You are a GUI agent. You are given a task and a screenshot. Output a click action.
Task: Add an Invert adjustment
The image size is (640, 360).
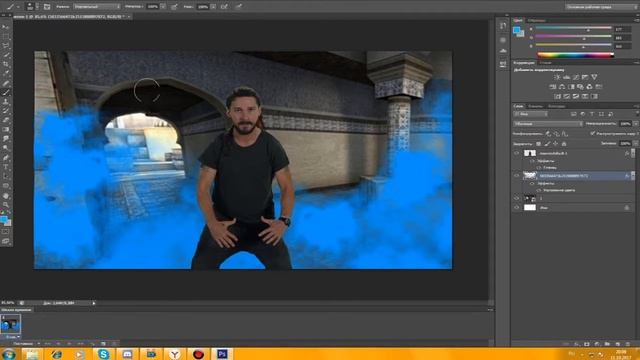558,96
